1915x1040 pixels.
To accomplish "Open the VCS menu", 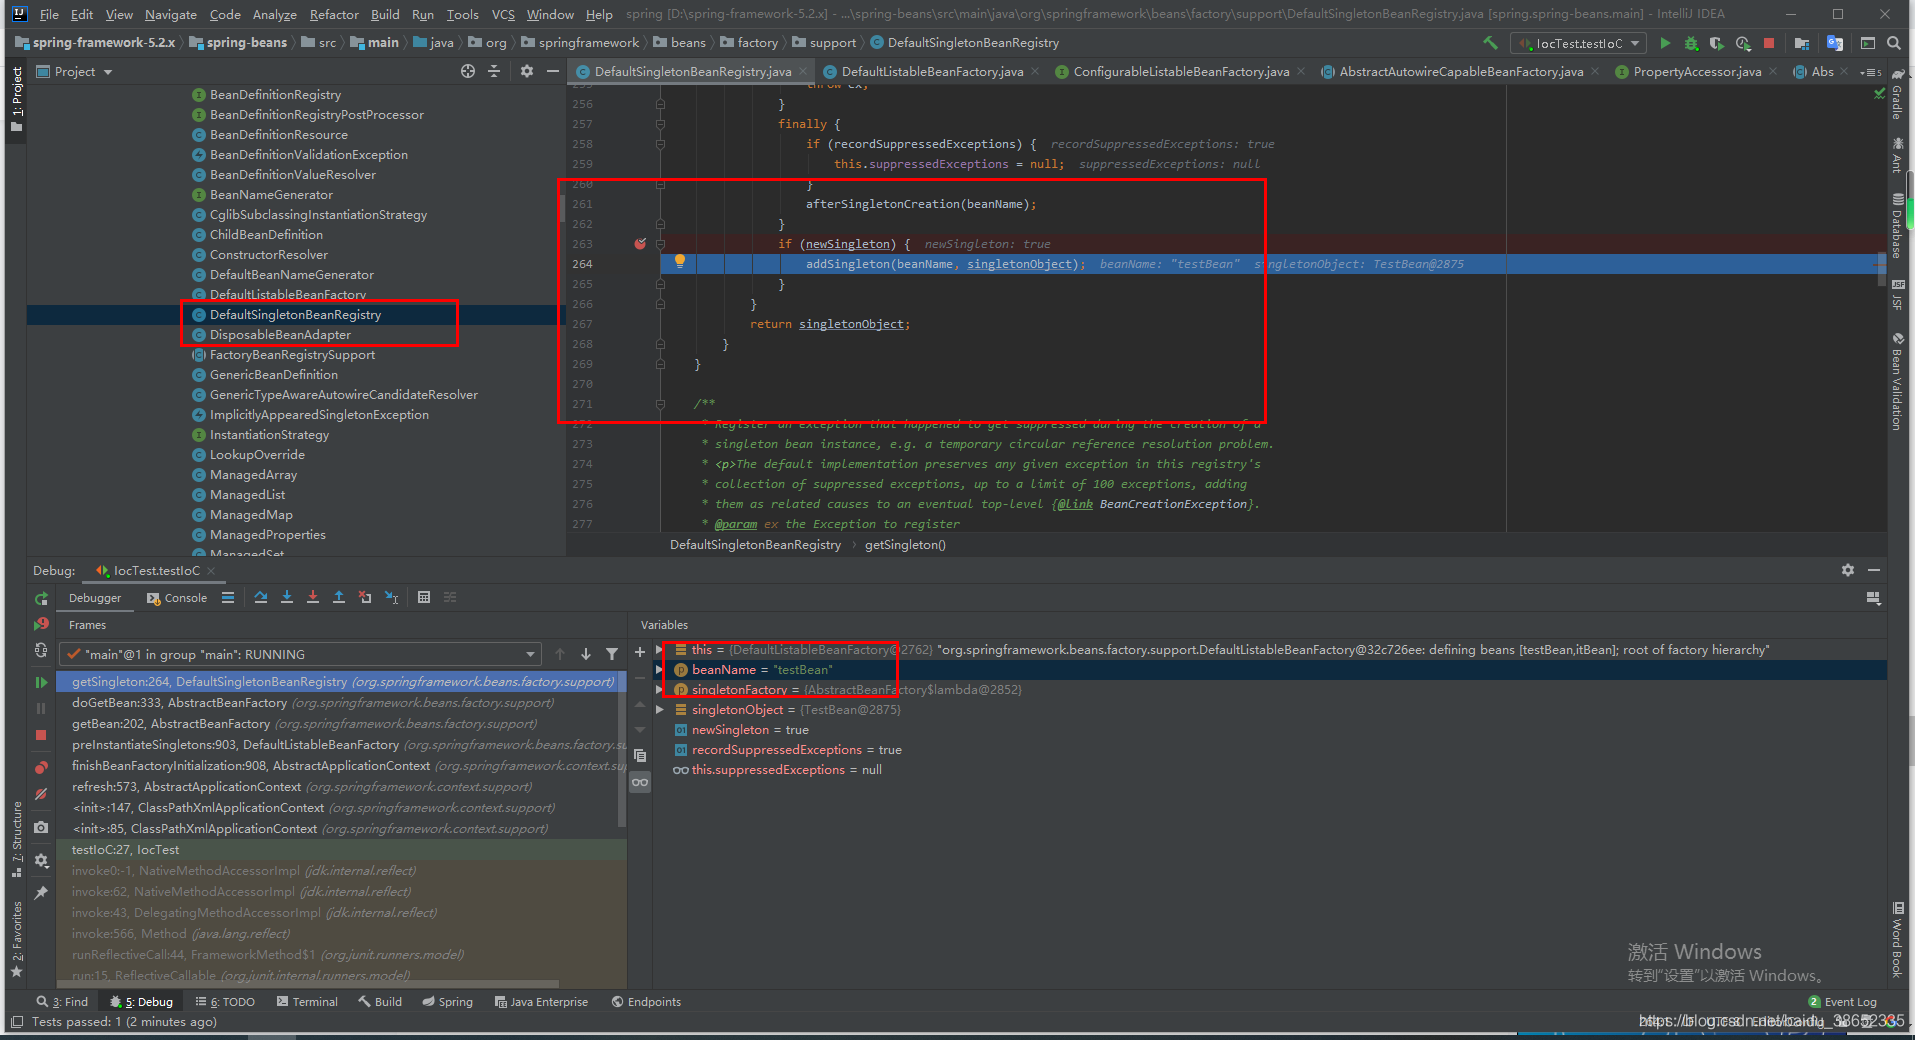I will [x=504, y=14].
